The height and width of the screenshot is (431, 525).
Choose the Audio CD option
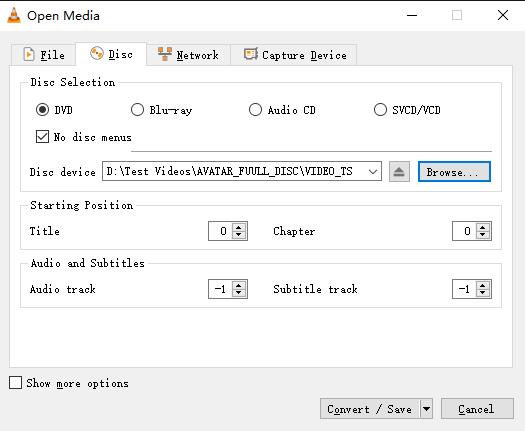[255, 110]
